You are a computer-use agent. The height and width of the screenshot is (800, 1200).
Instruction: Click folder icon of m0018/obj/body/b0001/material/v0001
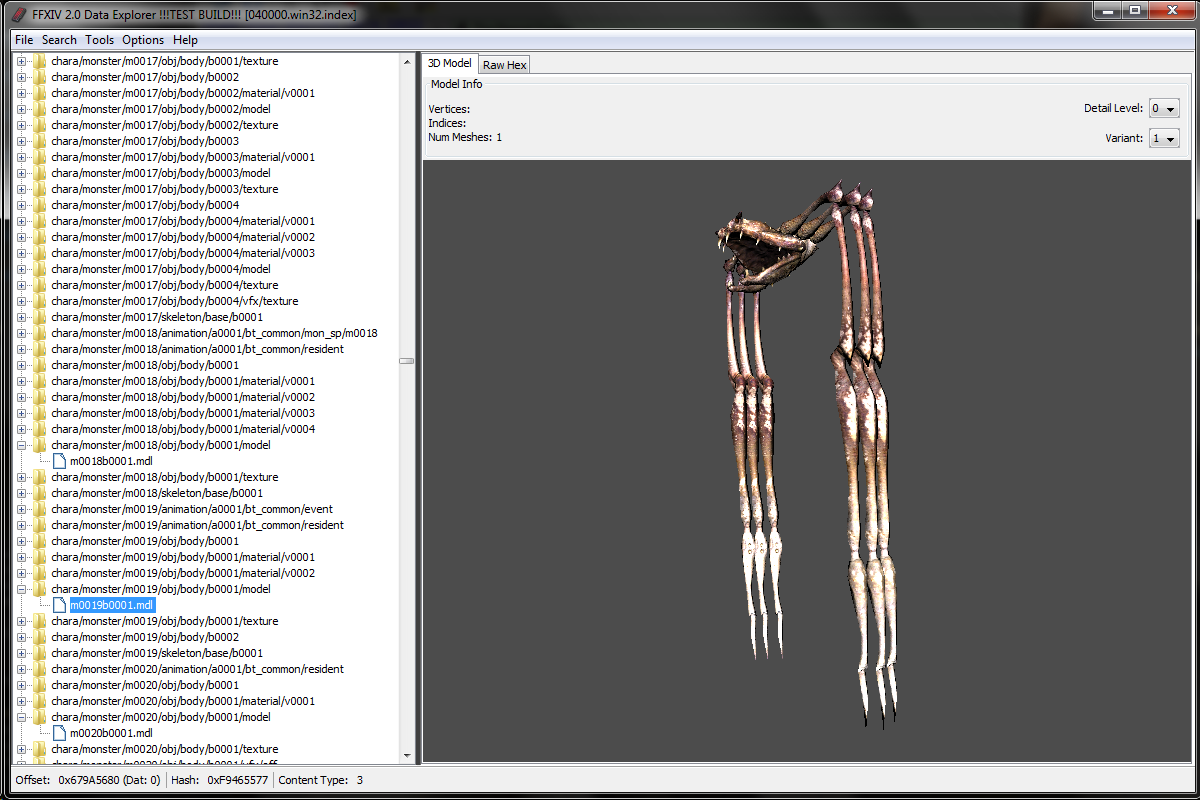pyautogui.click(x=40, y=381)
